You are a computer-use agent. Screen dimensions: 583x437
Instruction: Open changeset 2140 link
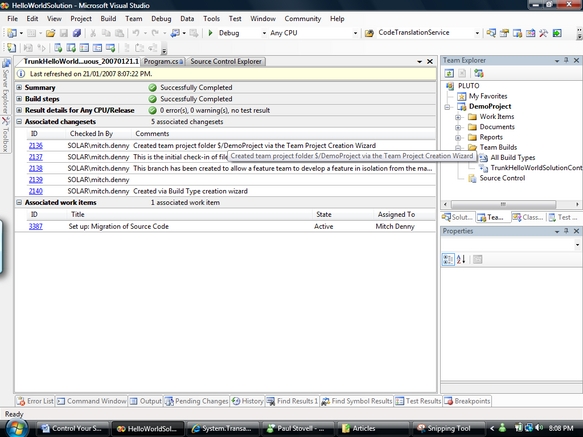click(36, 191)
